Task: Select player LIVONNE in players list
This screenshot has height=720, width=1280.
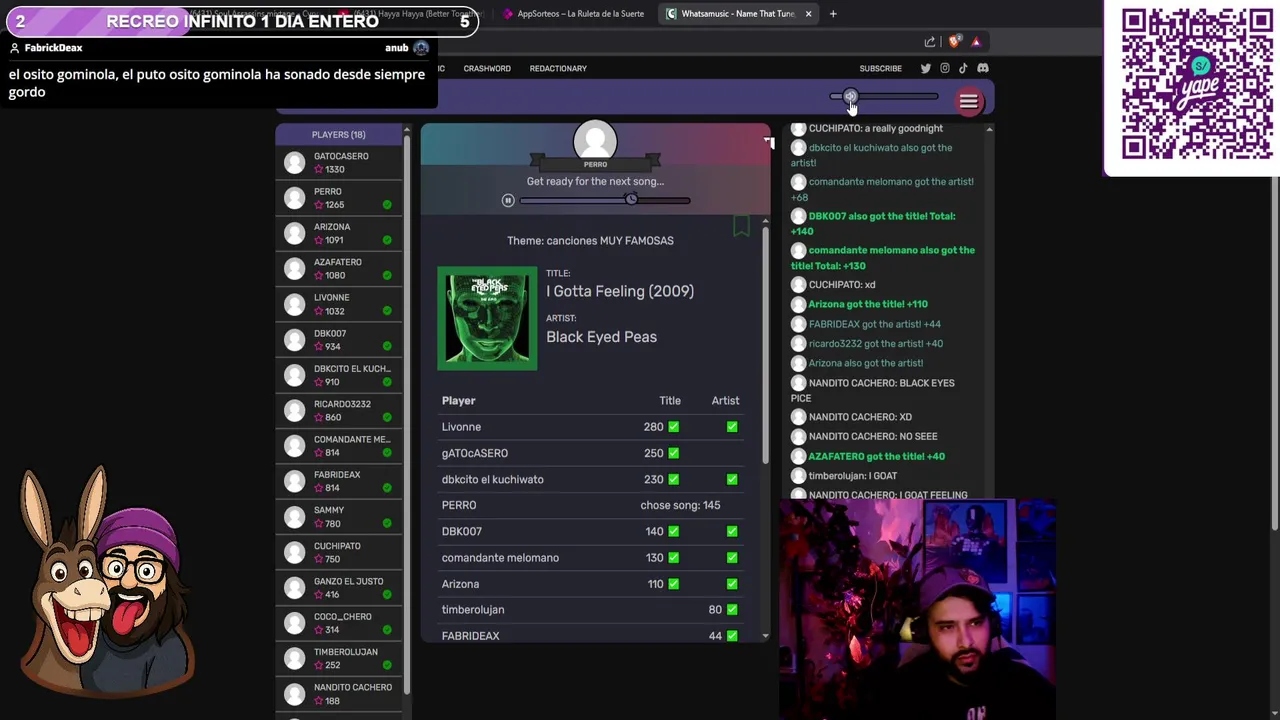Action: [339, 304]
